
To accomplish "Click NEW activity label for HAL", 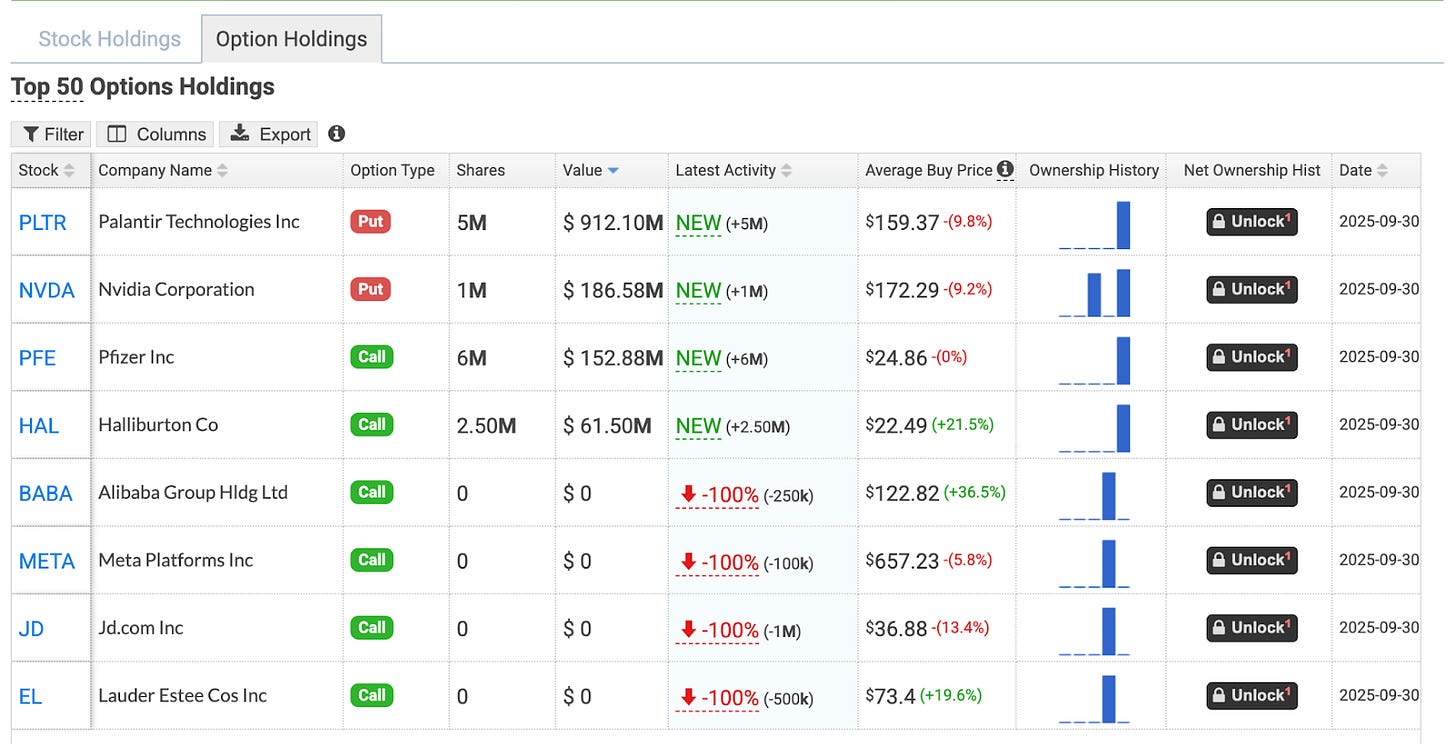I will [698, 426].
